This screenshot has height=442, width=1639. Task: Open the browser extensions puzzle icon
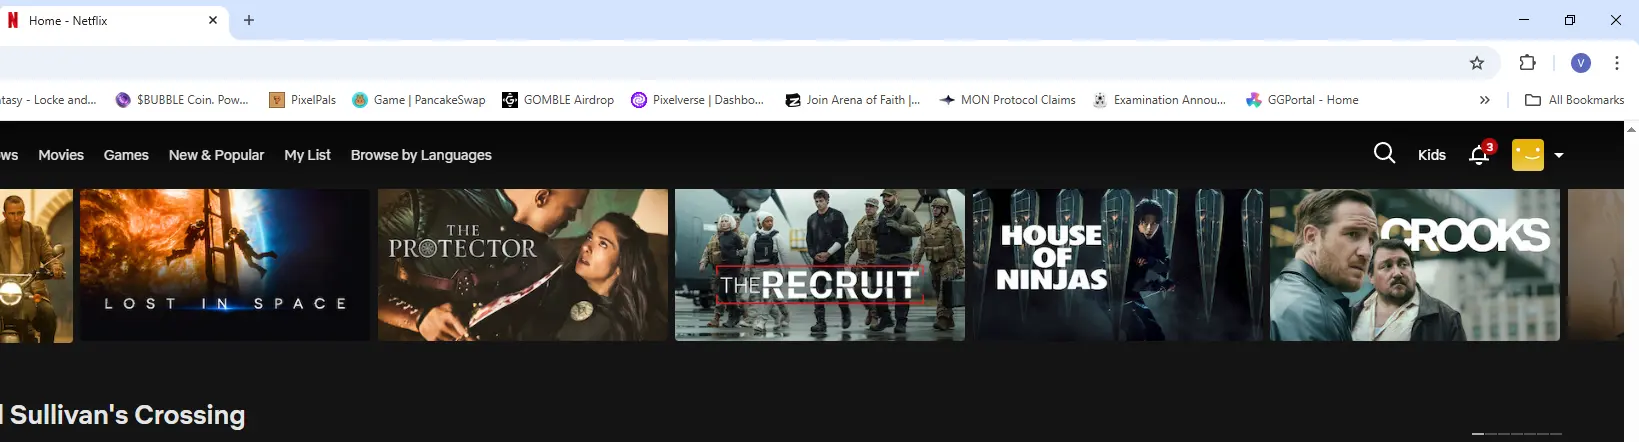coord(1527,63)
